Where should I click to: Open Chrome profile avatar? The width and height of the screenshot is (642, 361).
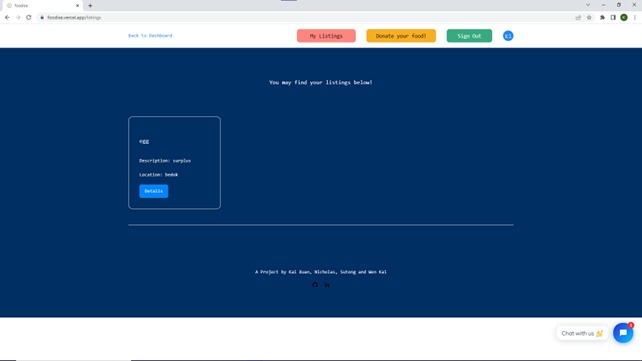point(624,18)
